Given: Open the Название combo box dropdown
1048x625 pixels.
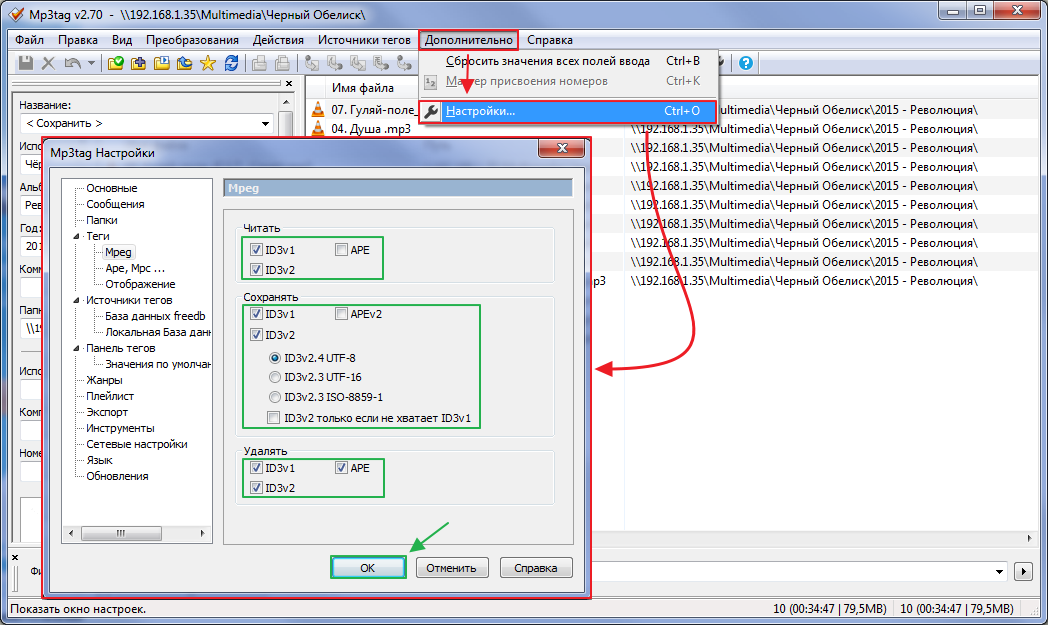Looking at the screenshot, I should pos(265,124).
